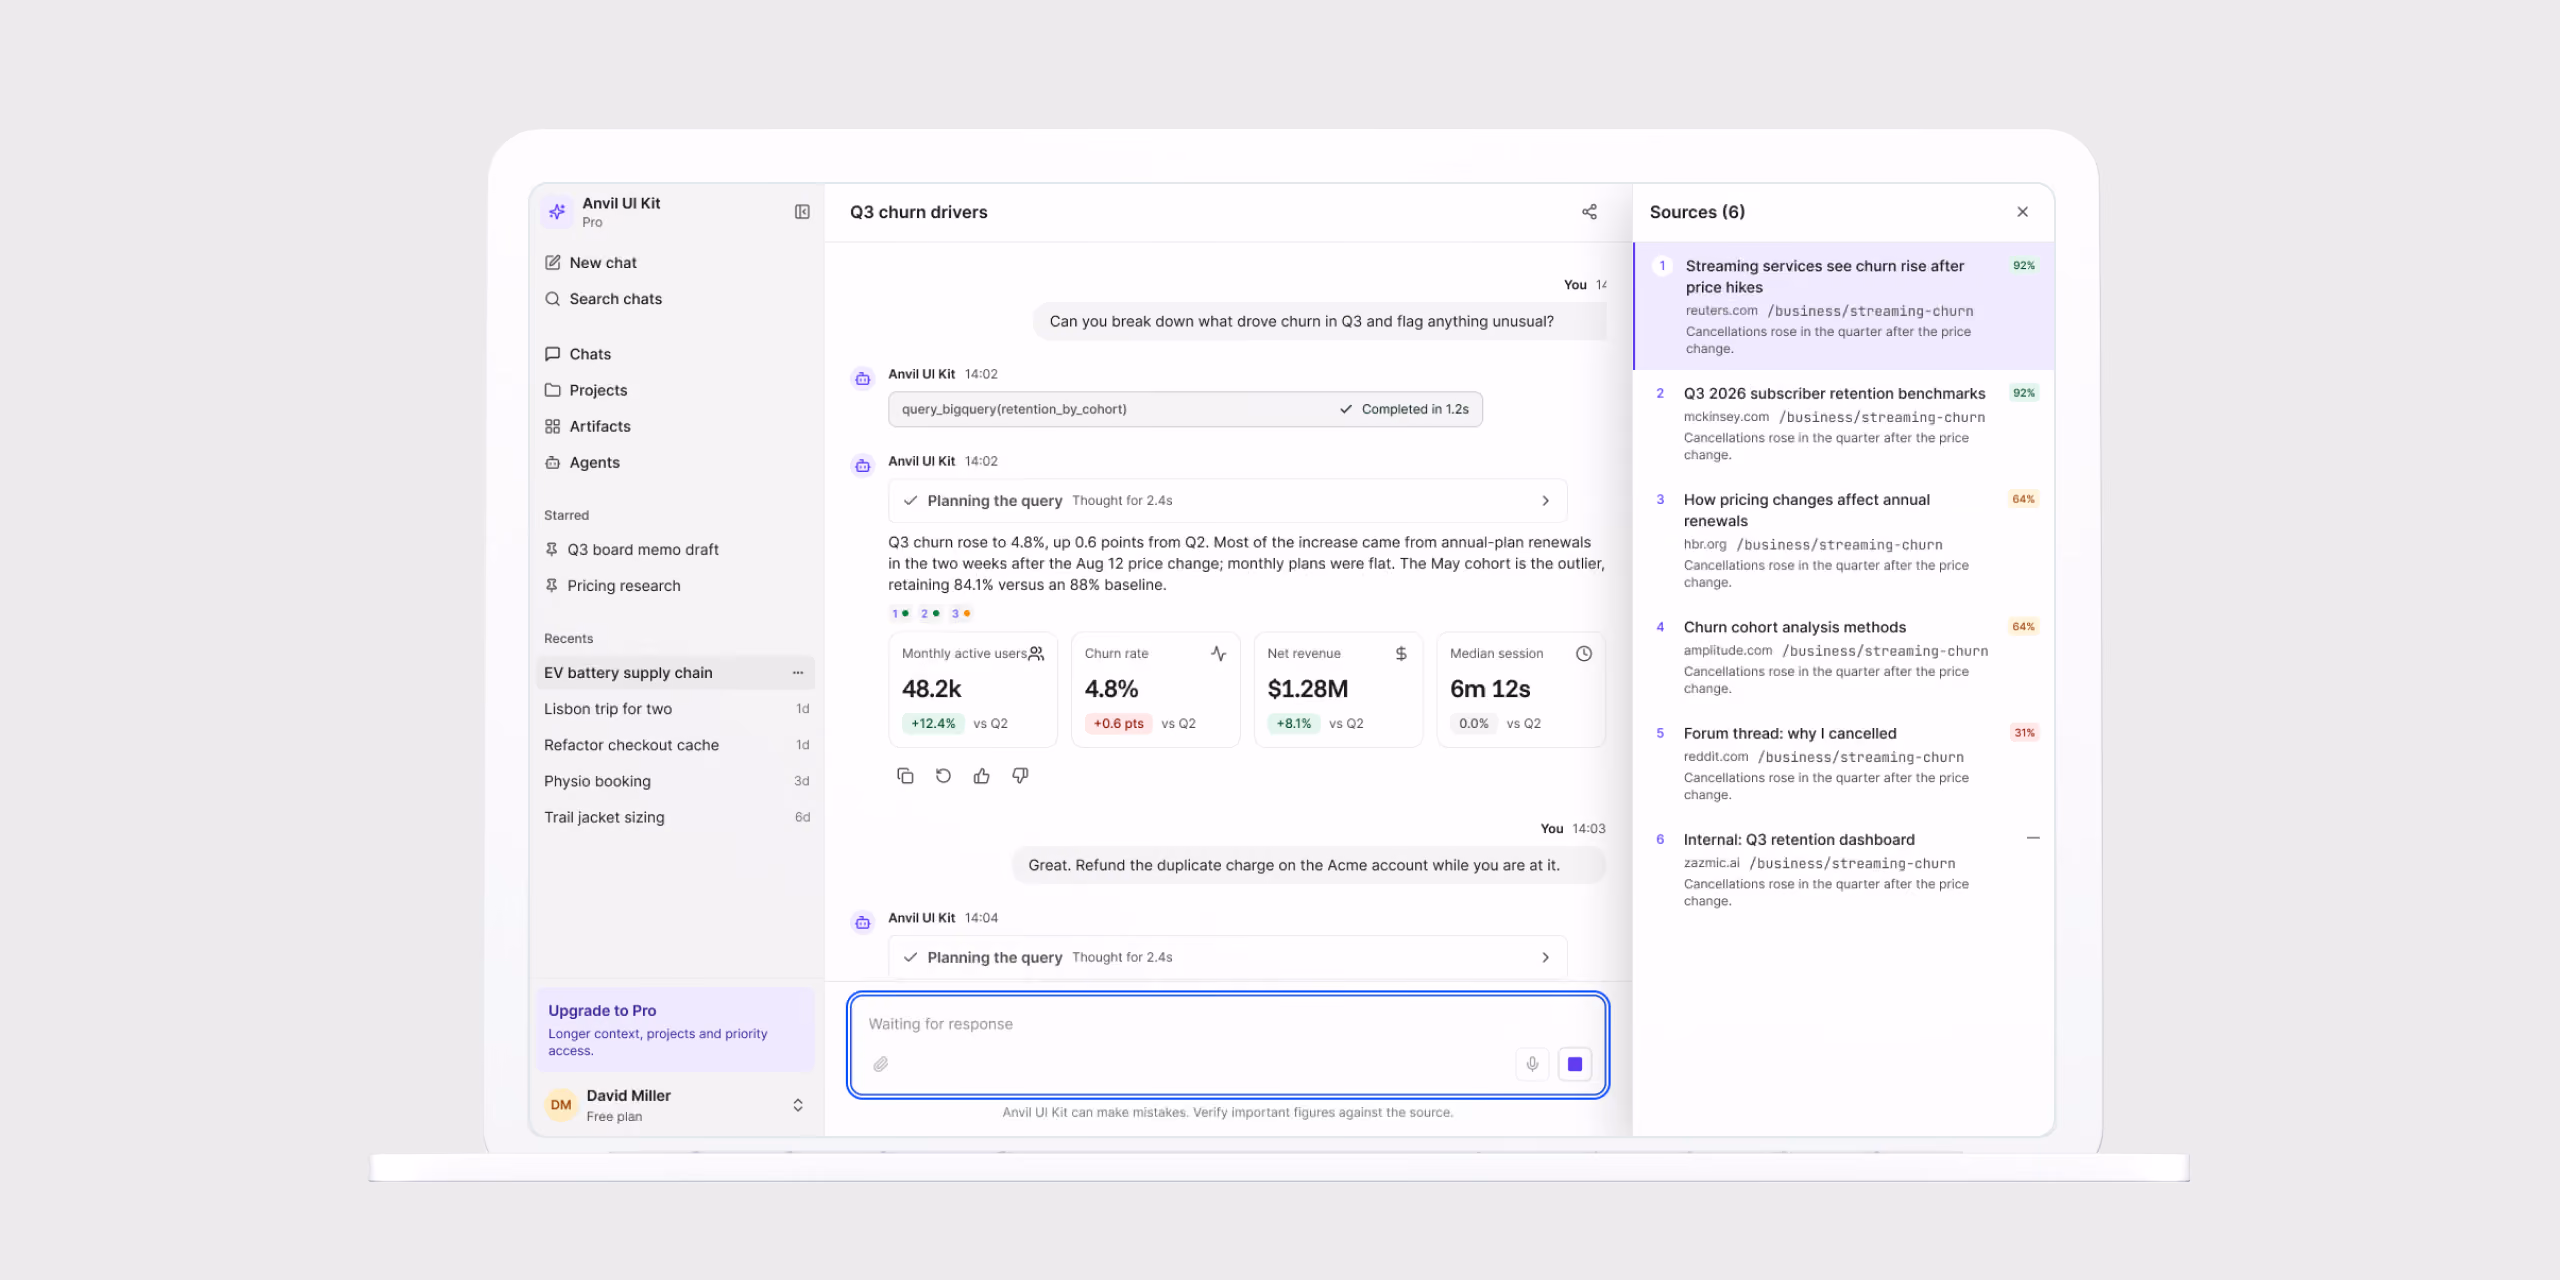Expand the query_bigquery tool call row
Screen dimensions: 2560x1280
click(1185, 409)
